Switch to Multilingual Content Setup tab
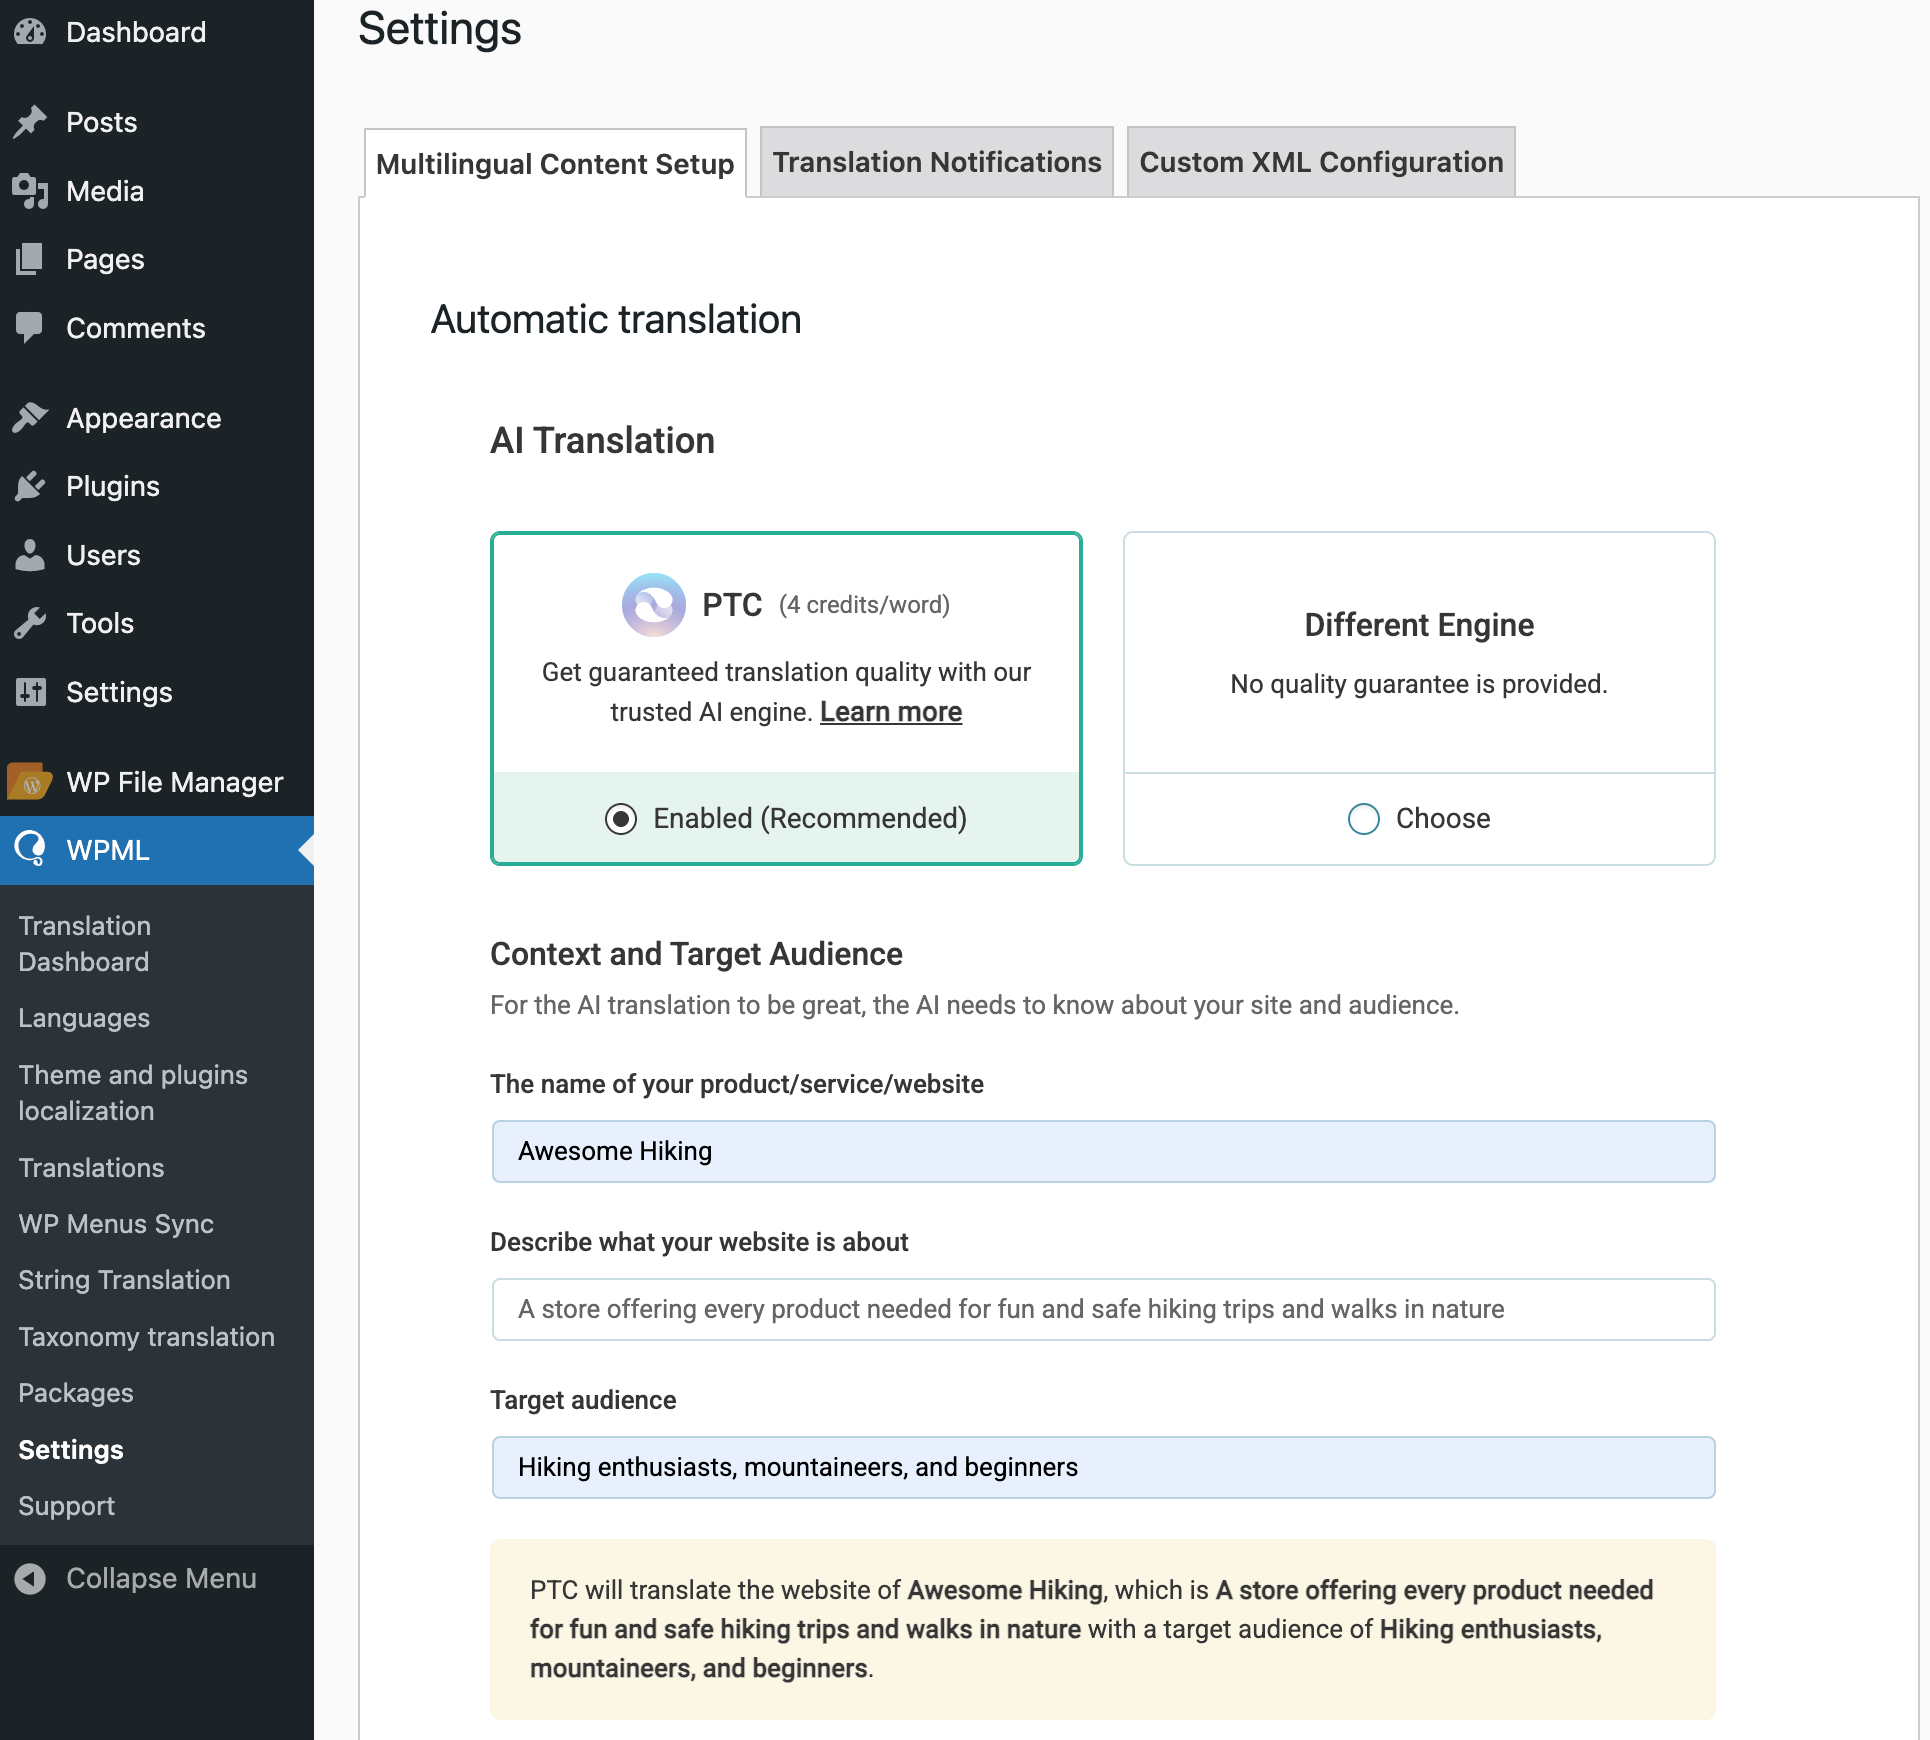The image size is (1930, 1740). coord(555,164)
